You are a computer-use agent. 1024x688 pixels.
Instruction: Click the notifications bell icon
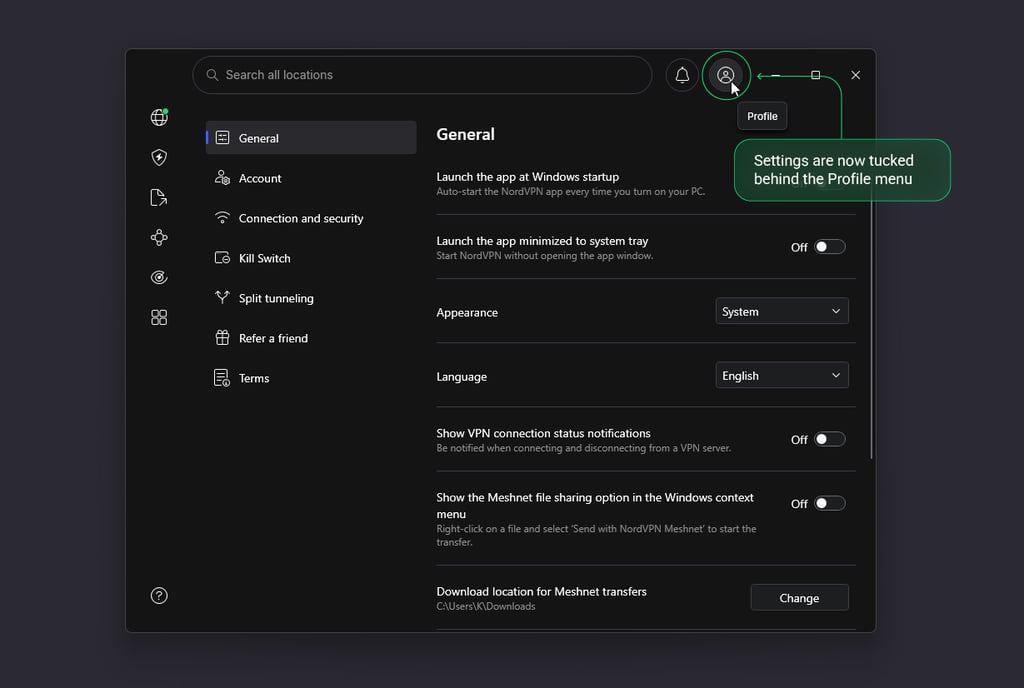pos(682,75)
